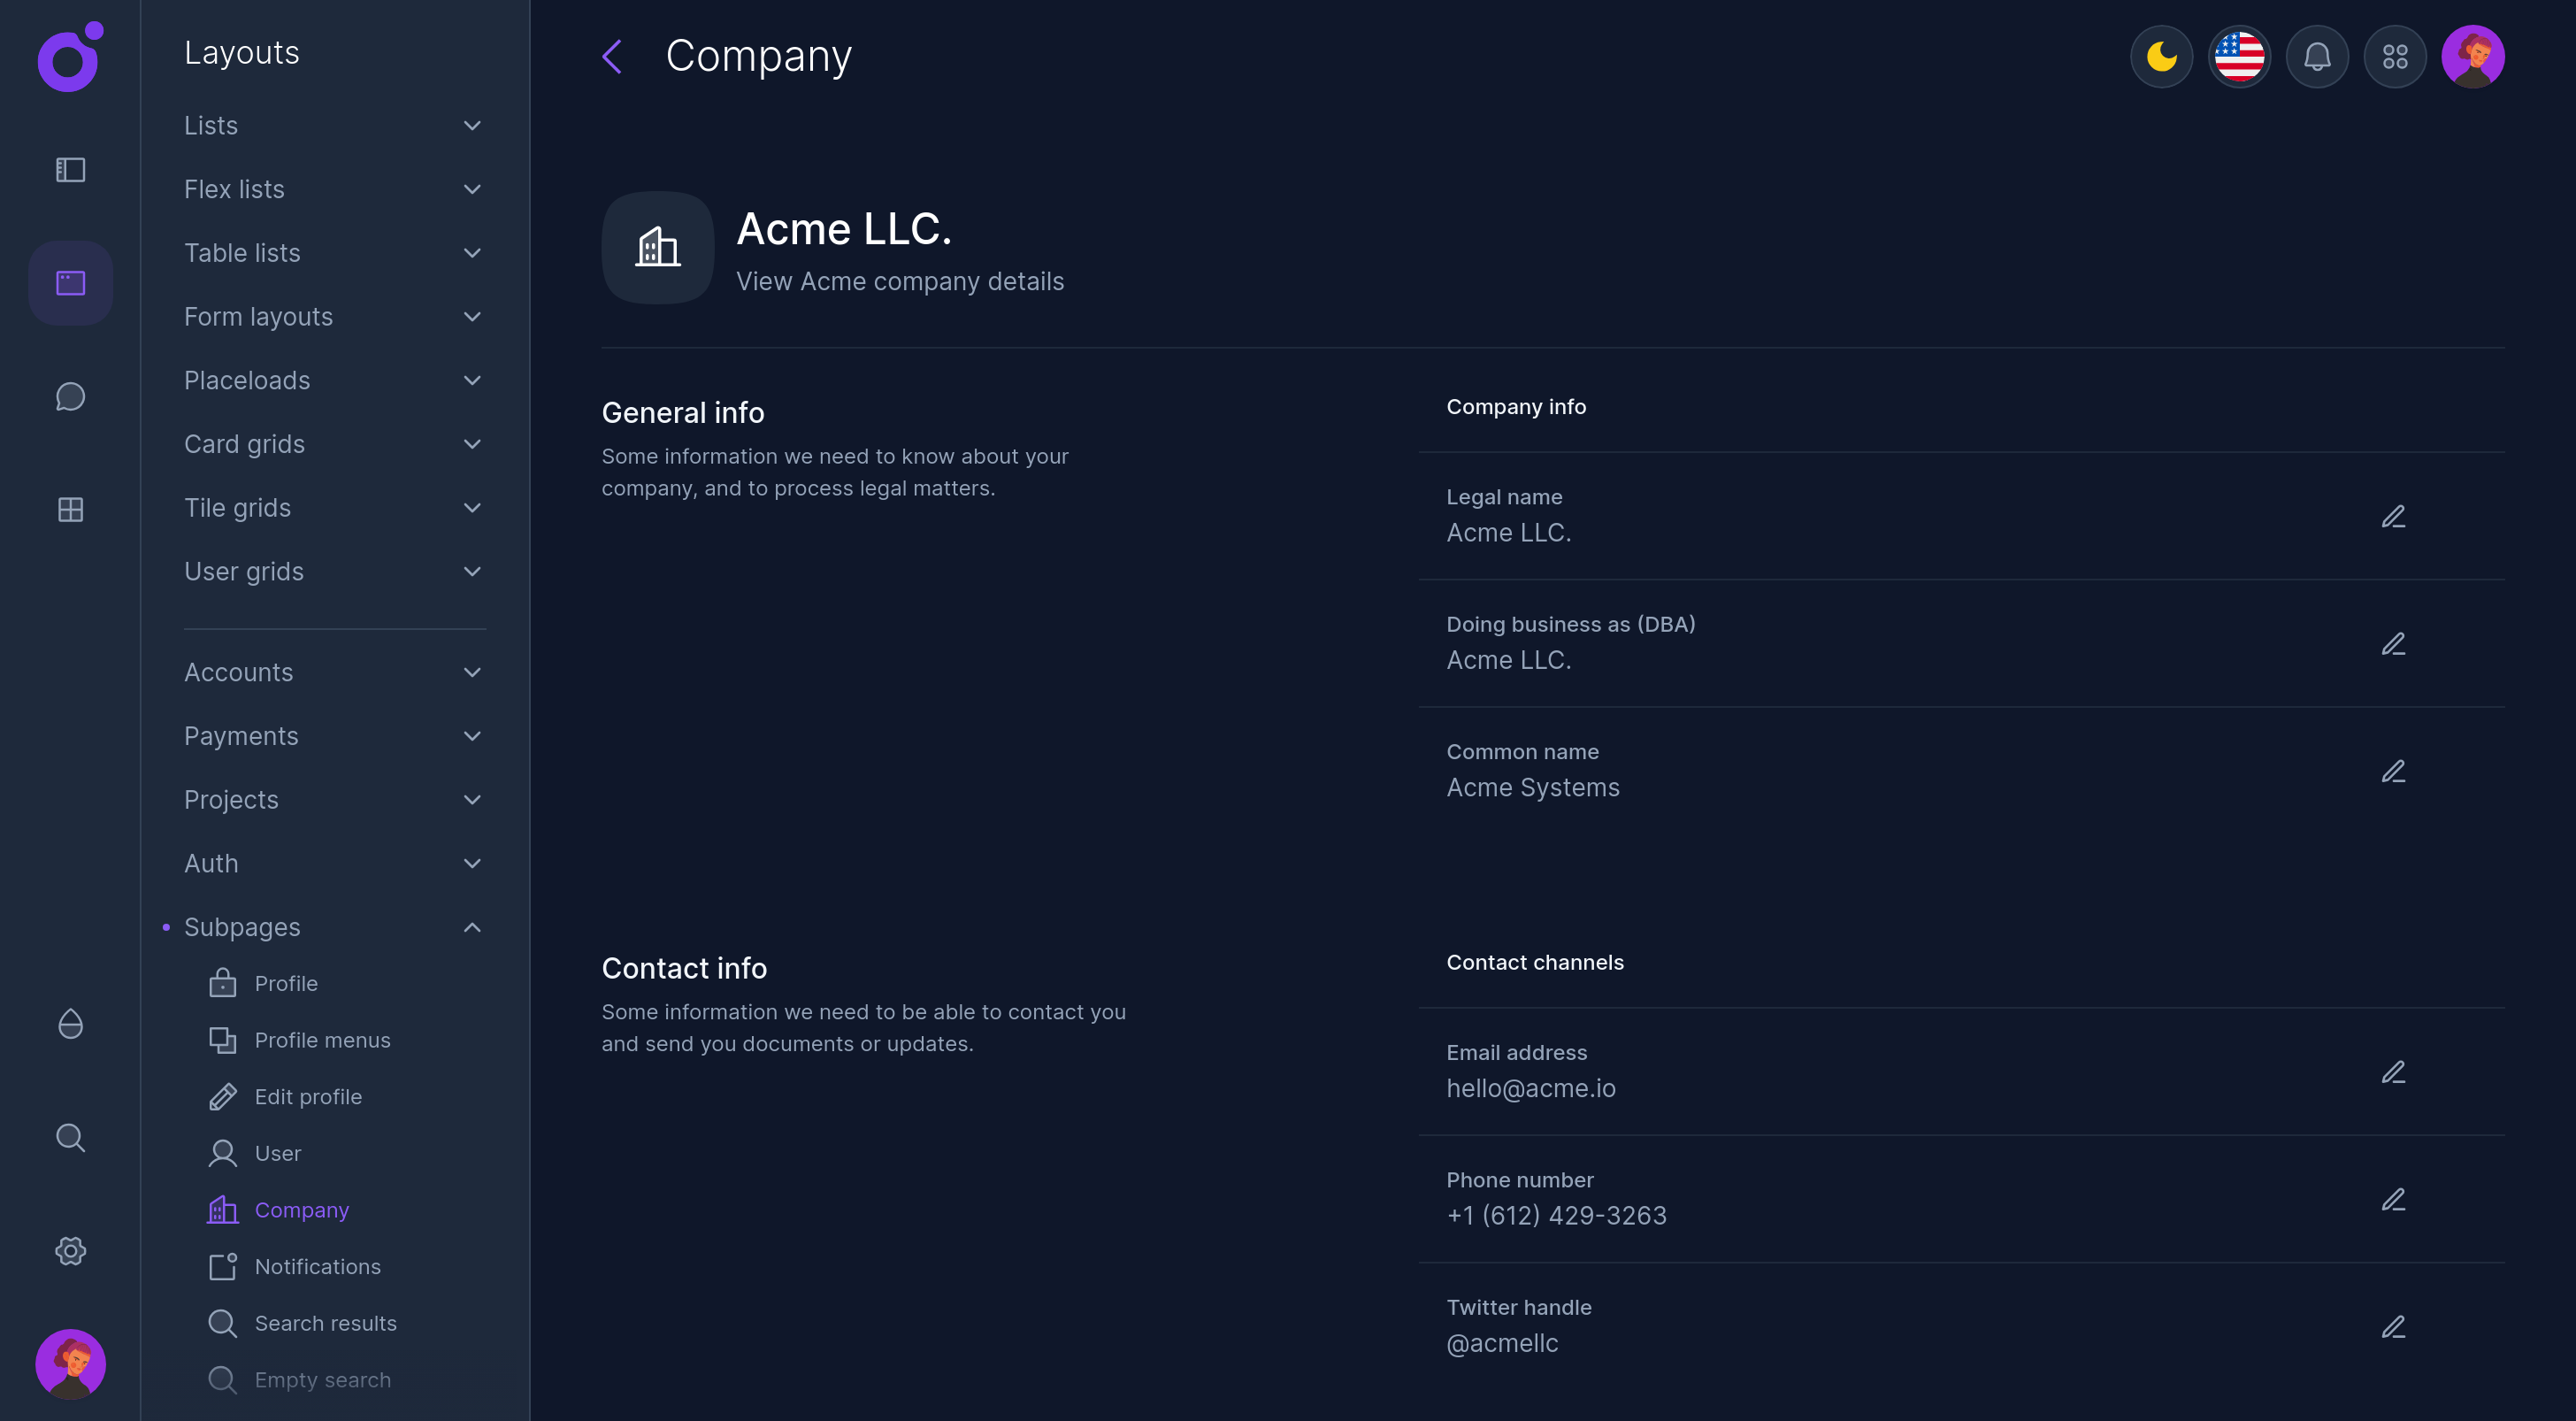Open the Search results subpage link
Image resolution: width=2576 pixels, height=1421 pixels.
(325, 1323)
